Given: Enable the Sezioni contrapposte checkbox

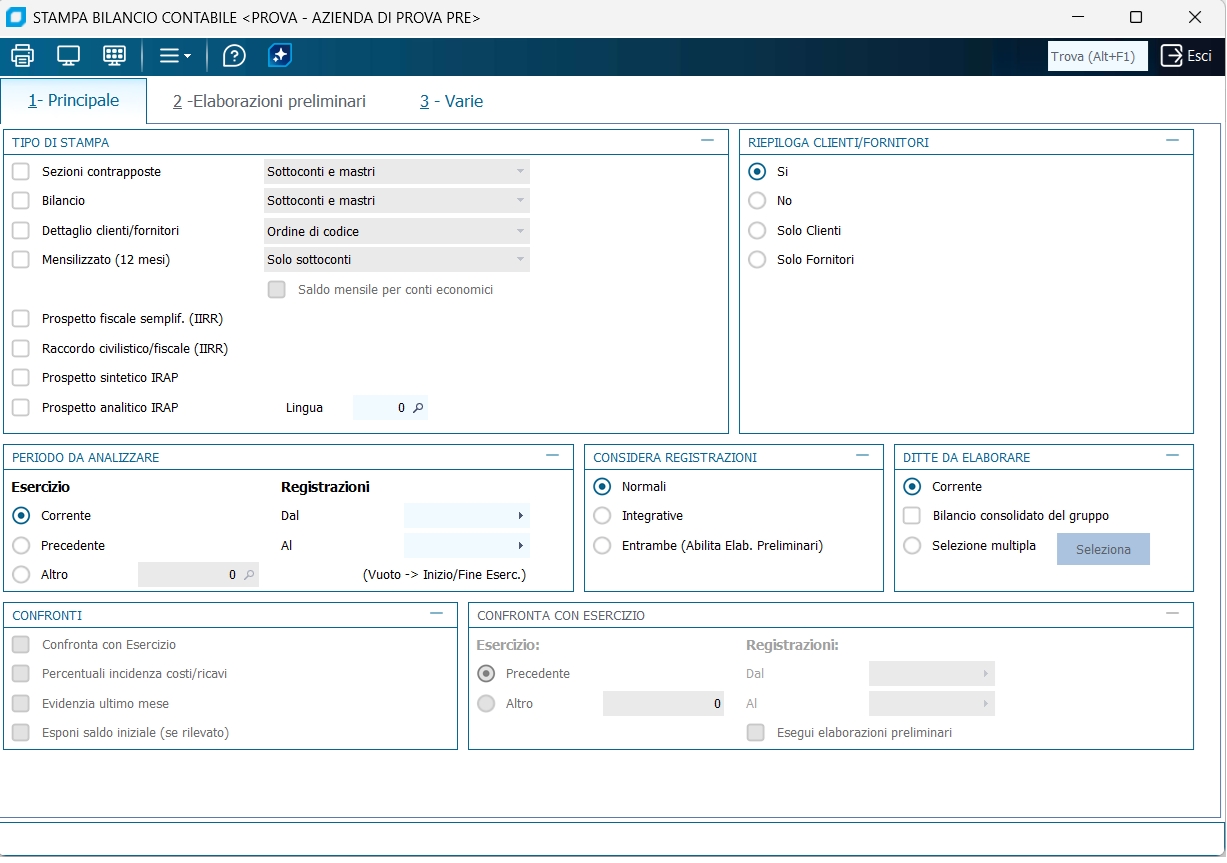Looking at the screenshot, I should [21, 172].
